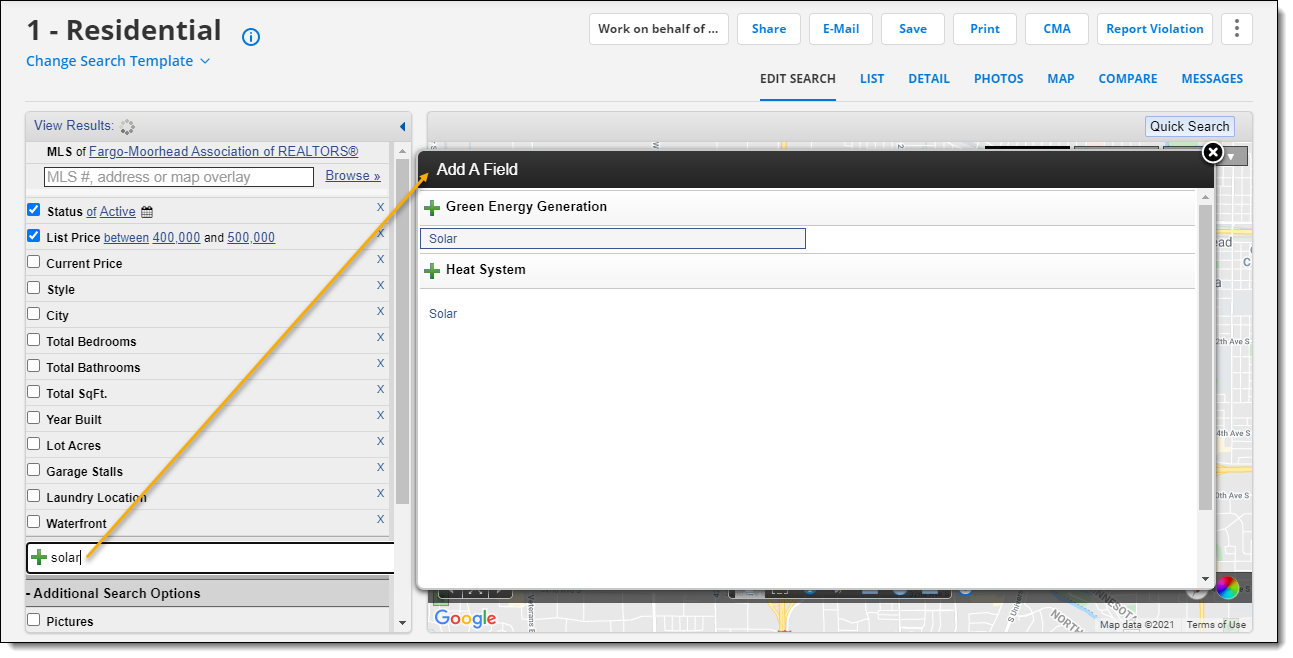The width and height of the screenshot is (1293, 658).
Task: Open the Work on behalf of dropdown
Action: (x=658, y=29)
